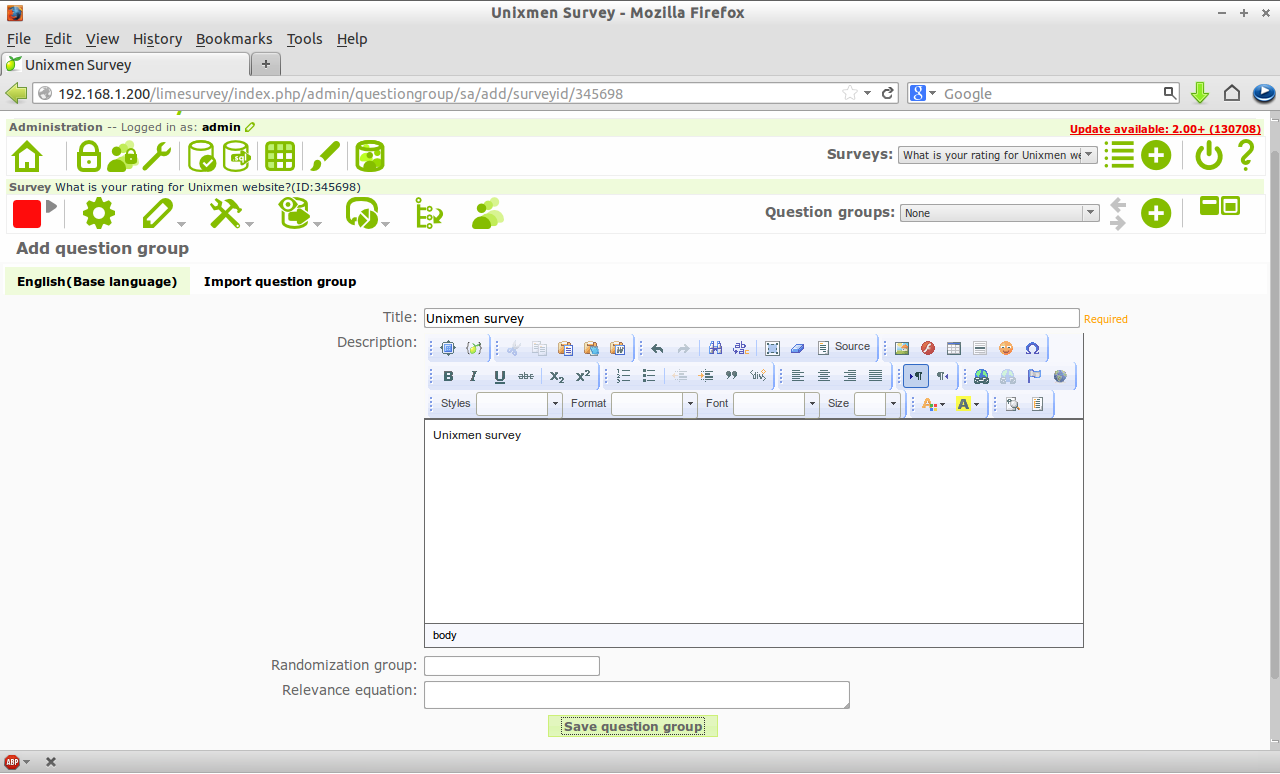Click the Find binoculars icon
The height and width of the screenshot is (774, 1280).
[715, 348]
